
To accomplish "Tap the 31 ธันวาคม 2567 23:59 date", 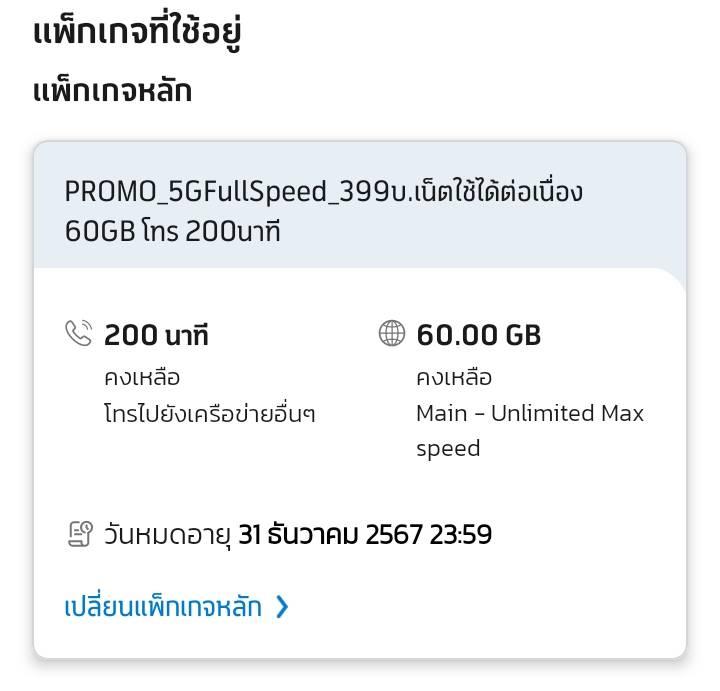I will pyautogui.click(x=365, y=534).
